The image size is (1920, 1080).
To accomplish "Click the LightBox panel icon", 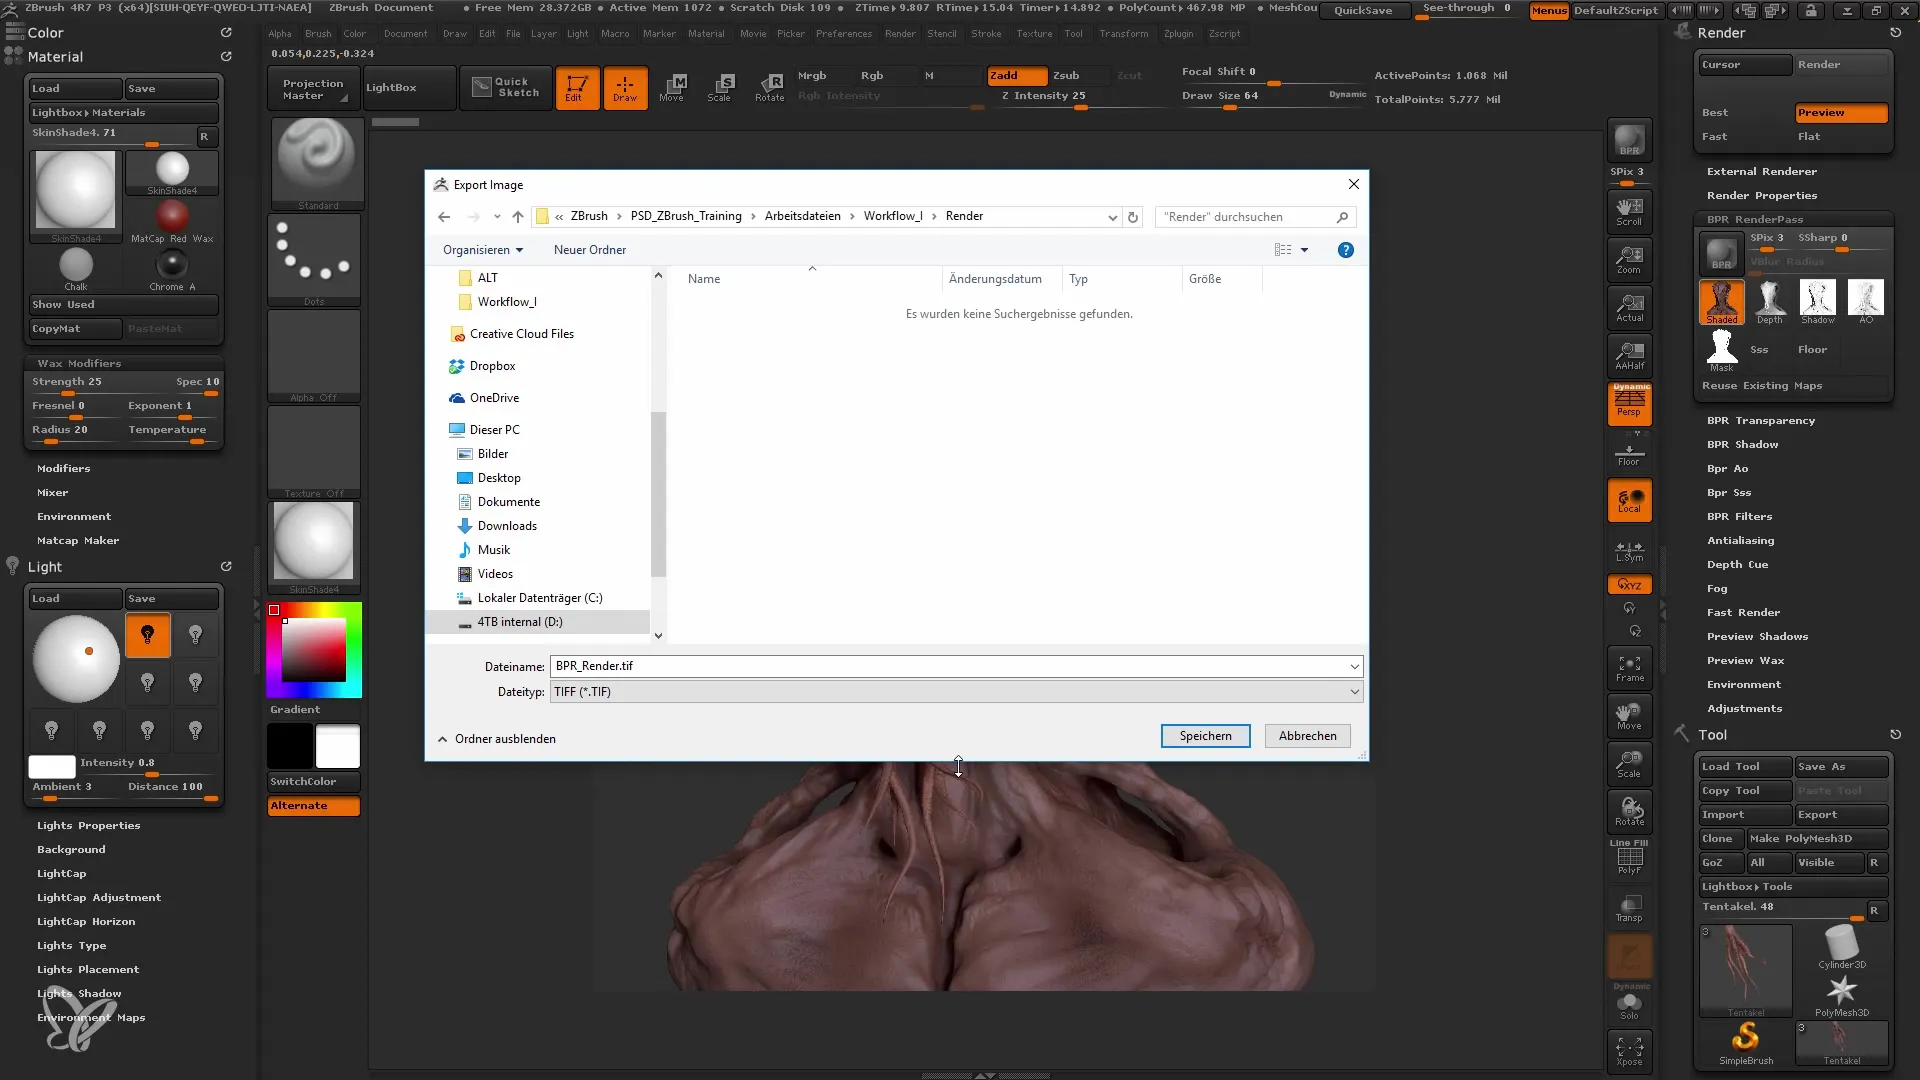I will pos(392,86).
